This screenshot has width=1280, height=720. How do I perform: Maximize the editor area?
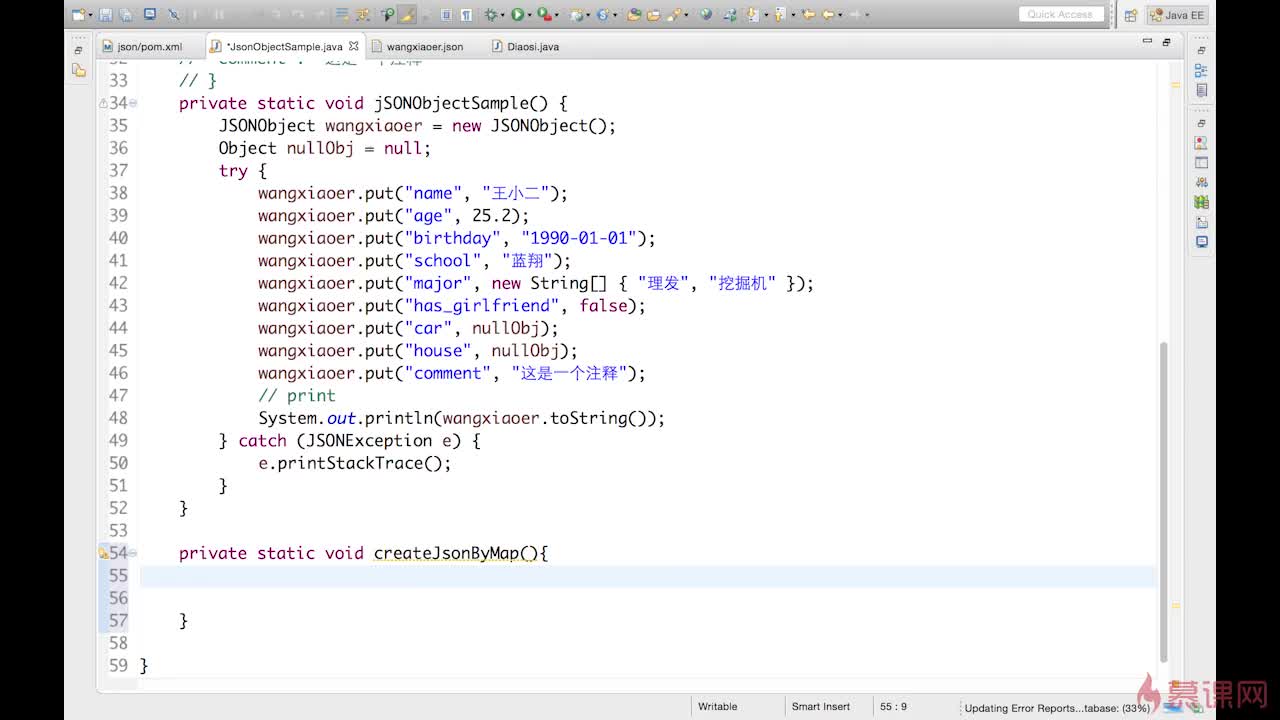[1166, 42]
